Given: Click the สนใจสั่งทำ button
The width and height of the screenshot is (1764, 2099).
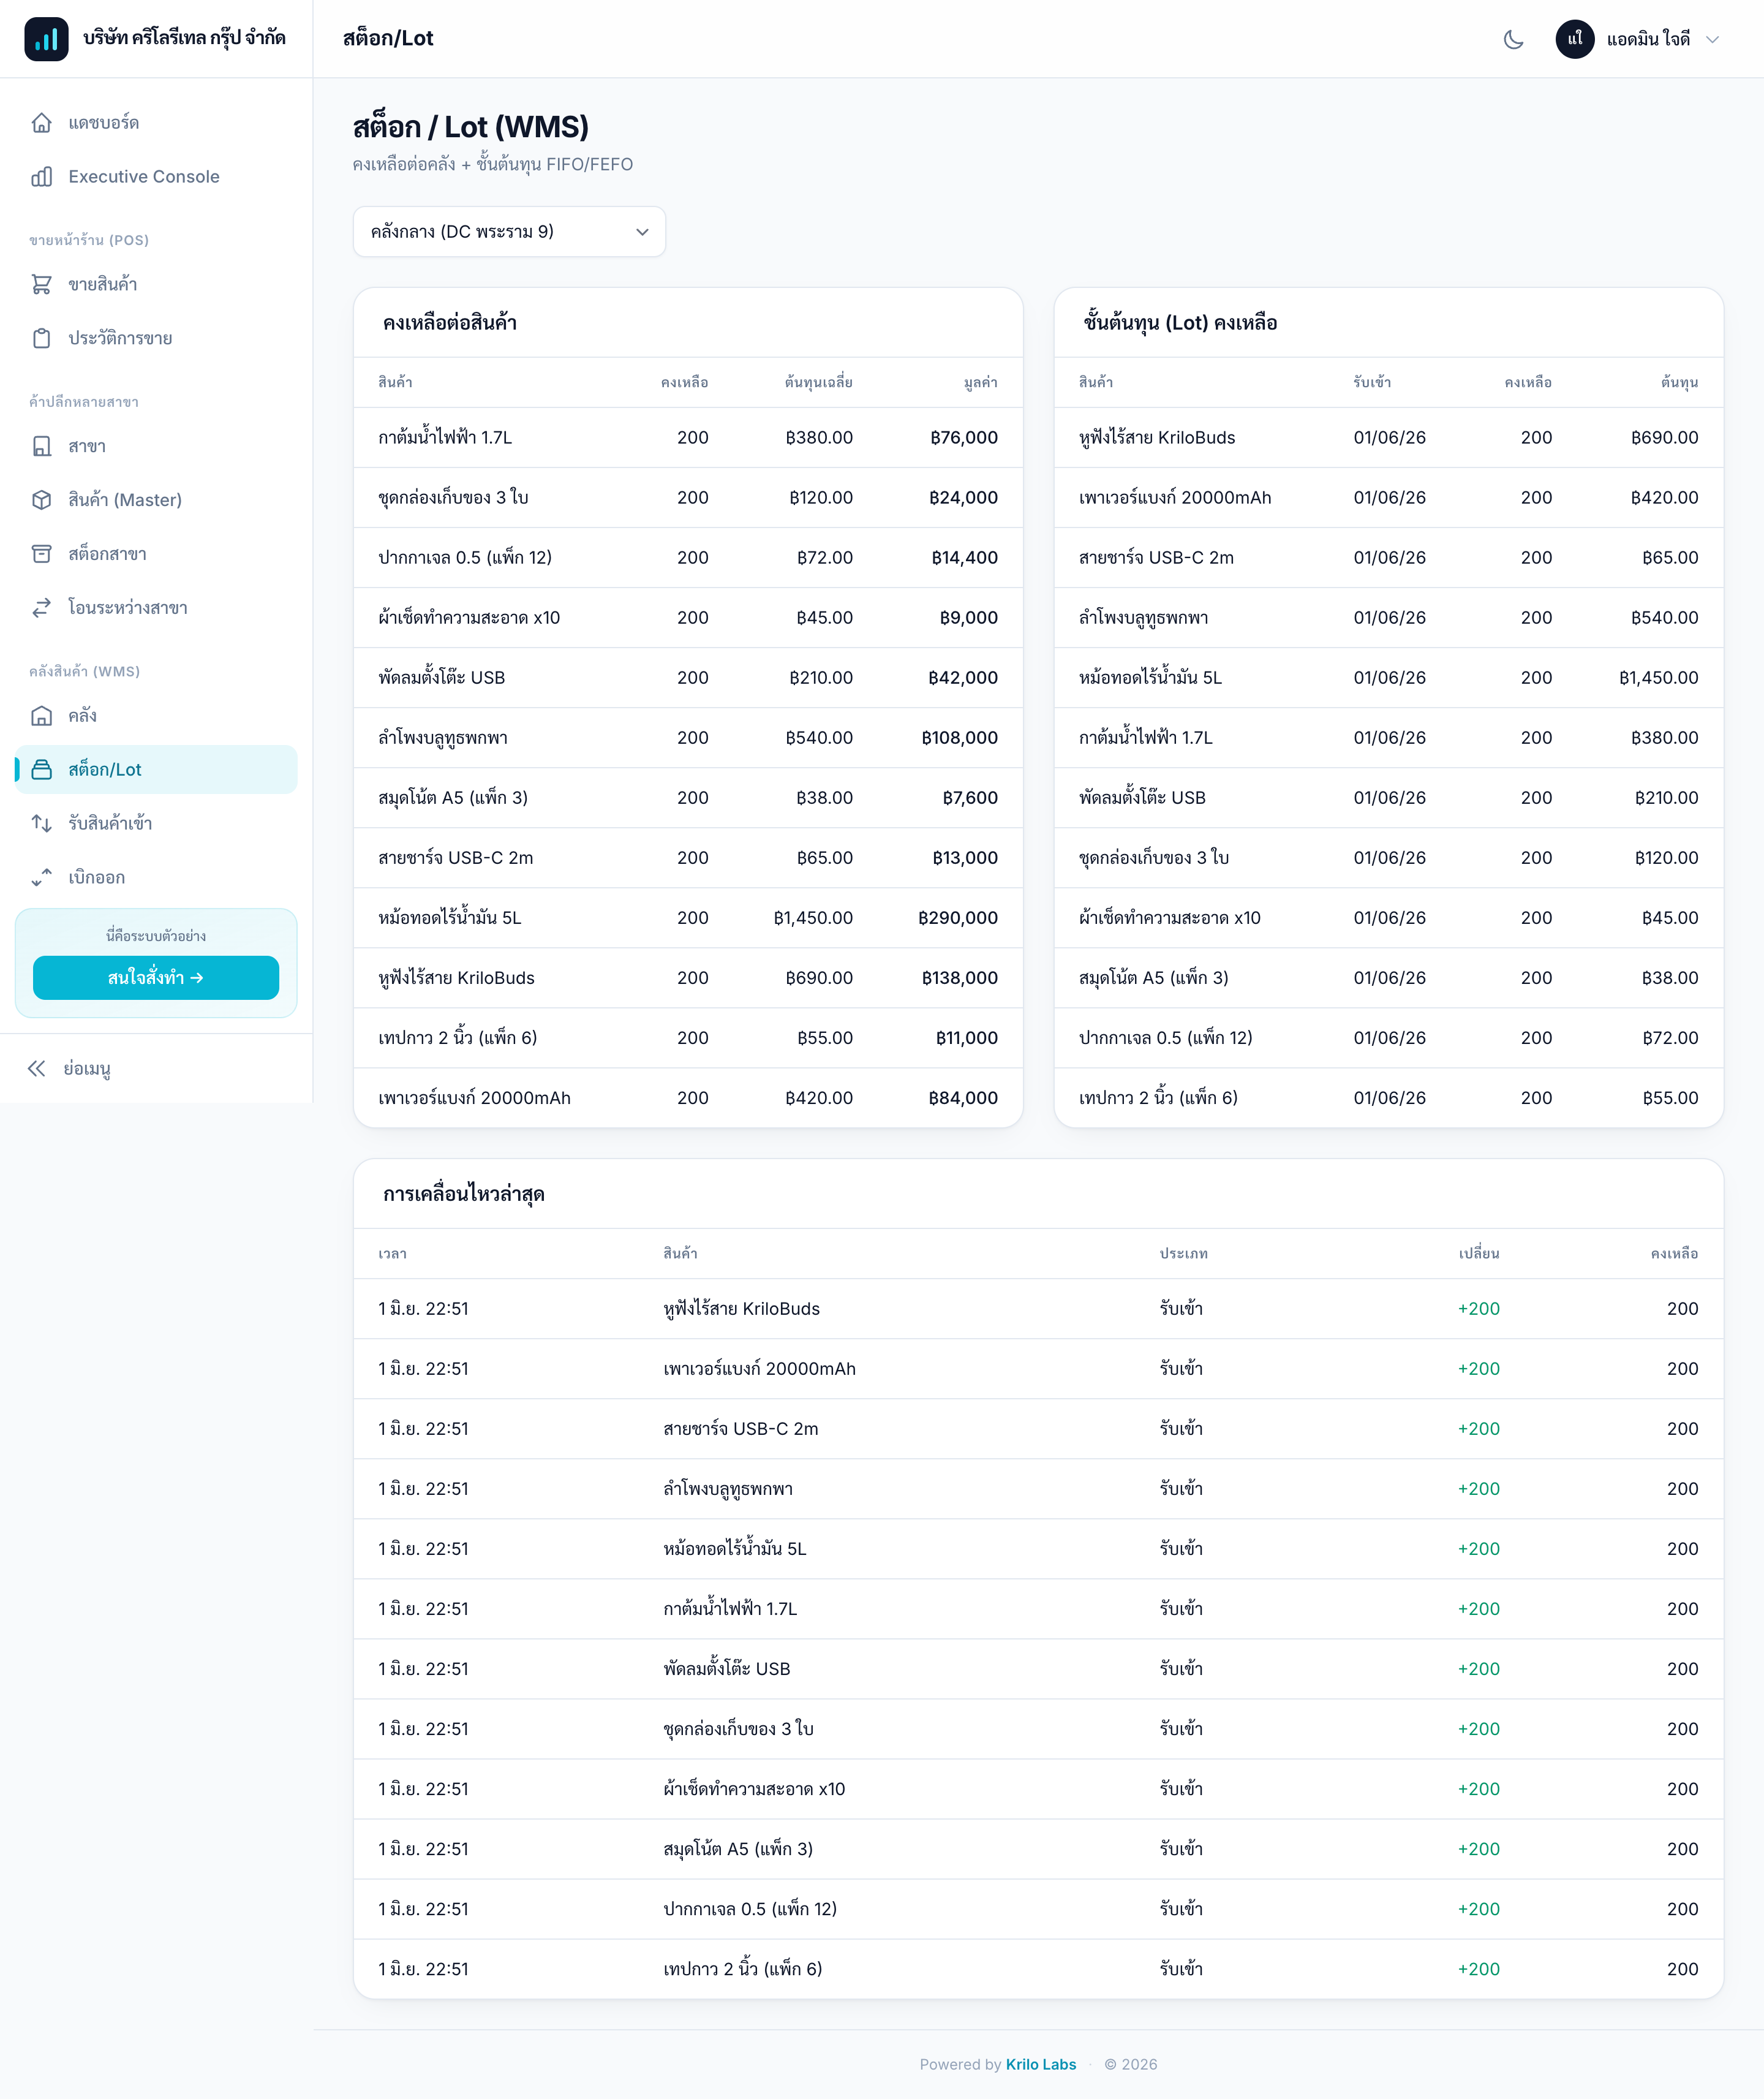Looking at the screenshot, I should 156,978.
